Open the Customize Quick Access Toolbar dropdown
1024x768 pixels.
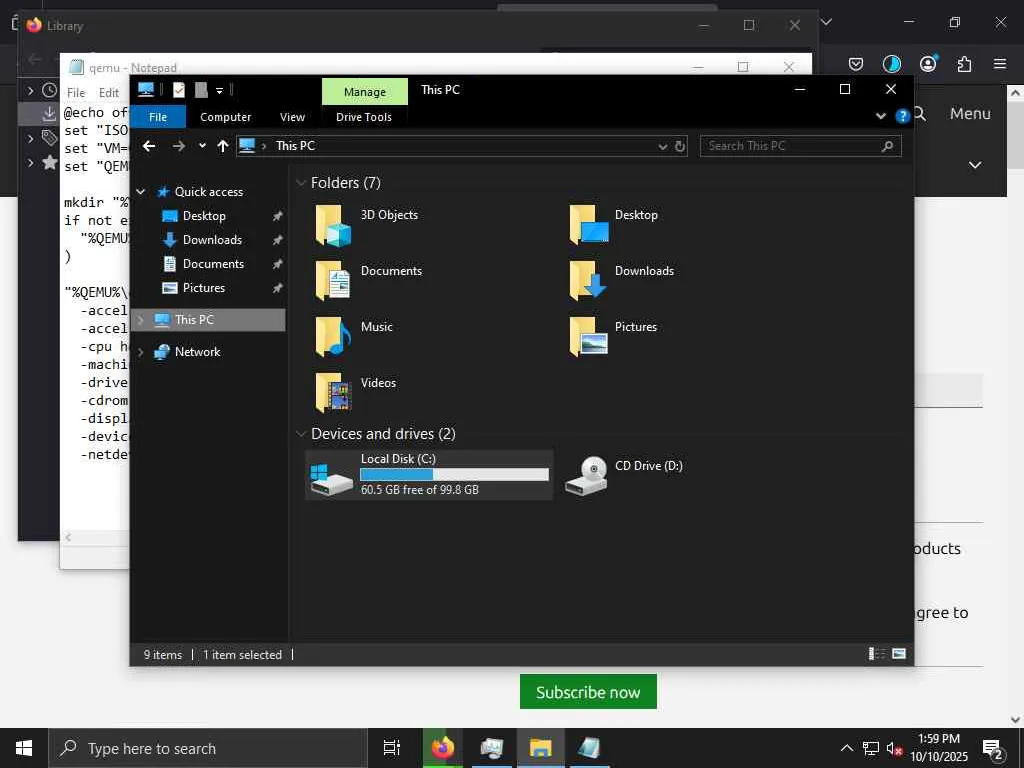click(219, 90)
